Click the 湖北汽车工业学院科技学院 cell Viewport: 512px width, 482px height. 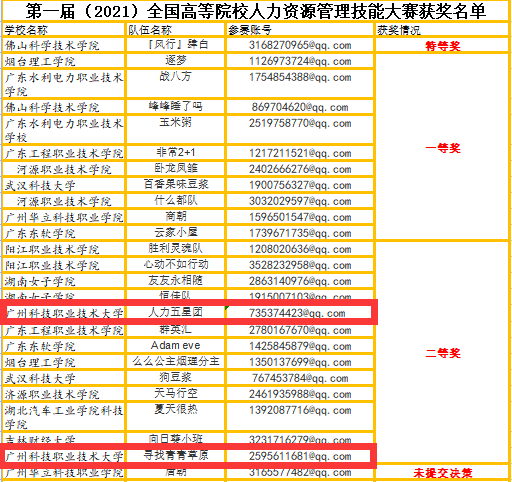[63, 417]
